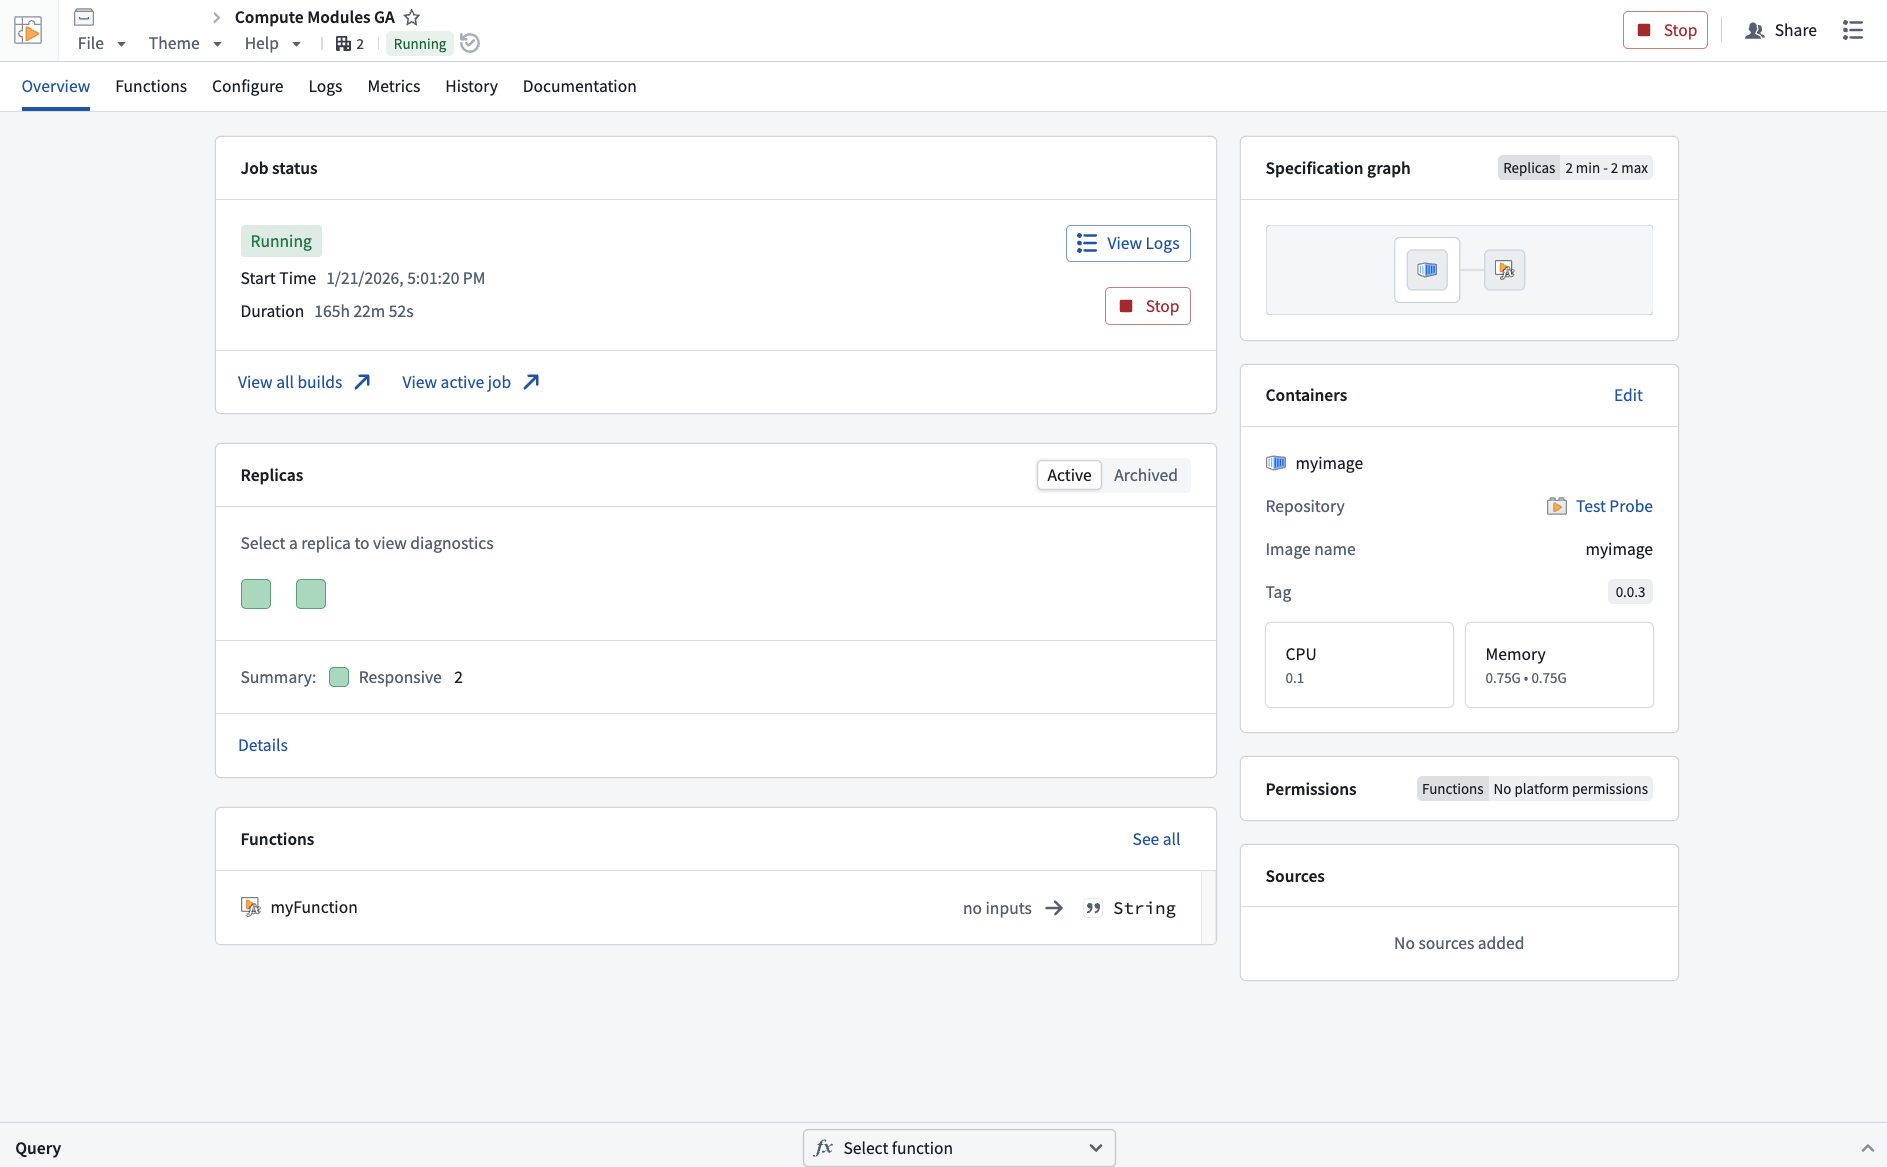This screenshot has width=1887, height=1167.
Task: Expand the Query panel with the chevron
Action: [1867, 1148]
